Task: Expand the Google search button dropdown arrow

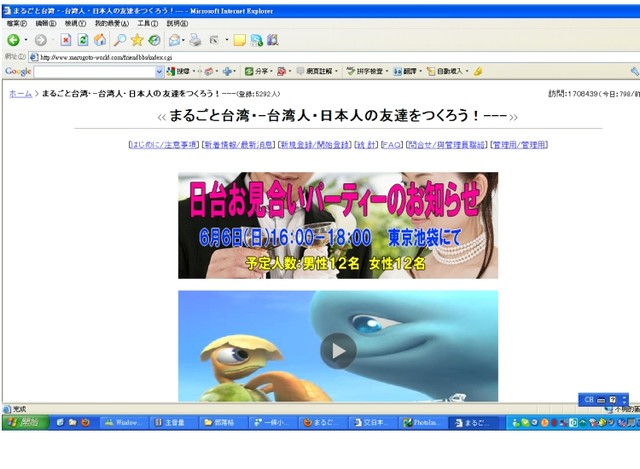Action: (194, 71)
